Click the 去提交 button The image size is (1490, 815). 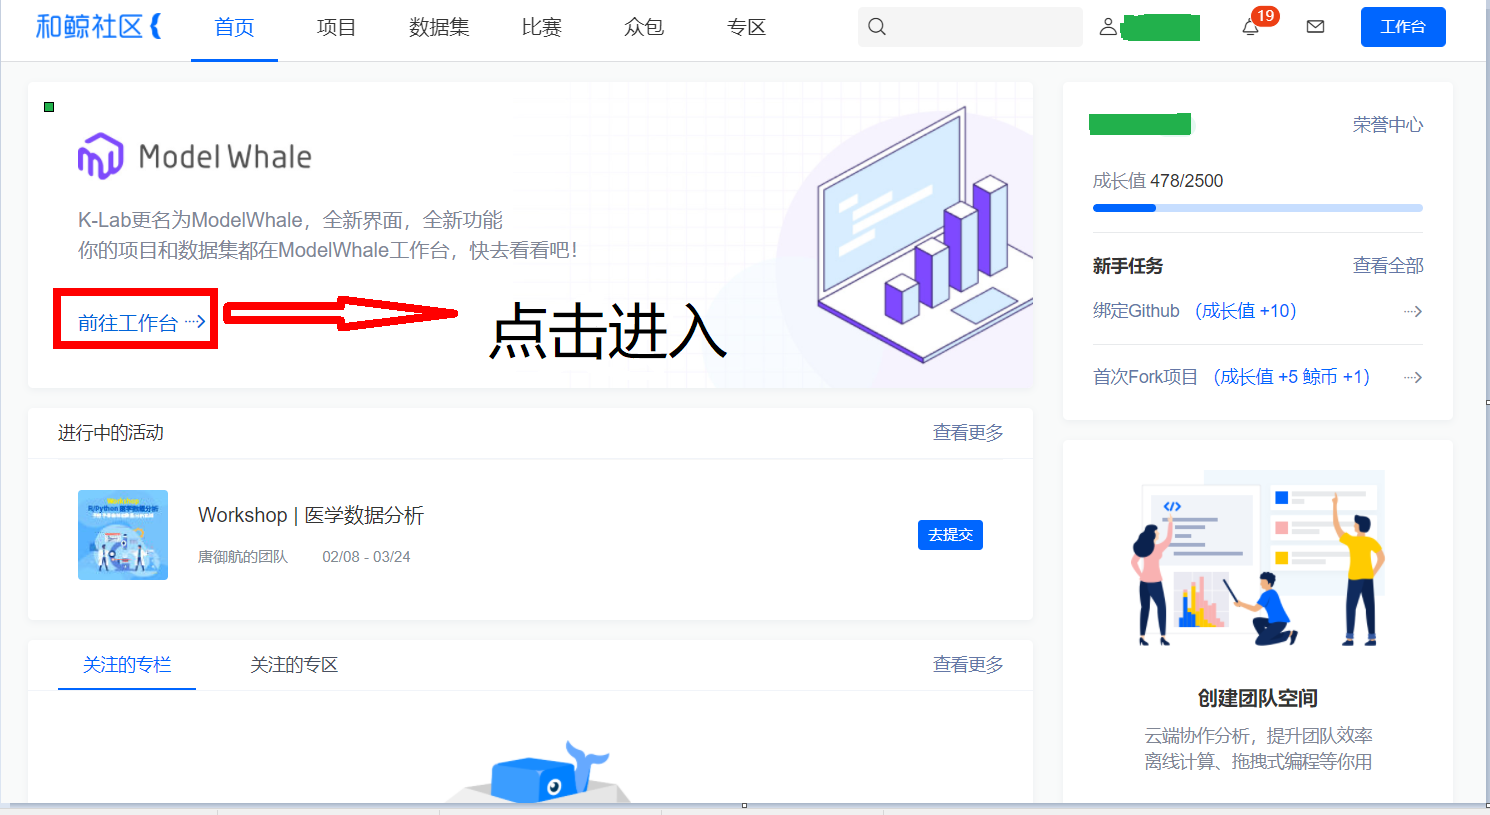pyautogui.click(x=950, y=535)
